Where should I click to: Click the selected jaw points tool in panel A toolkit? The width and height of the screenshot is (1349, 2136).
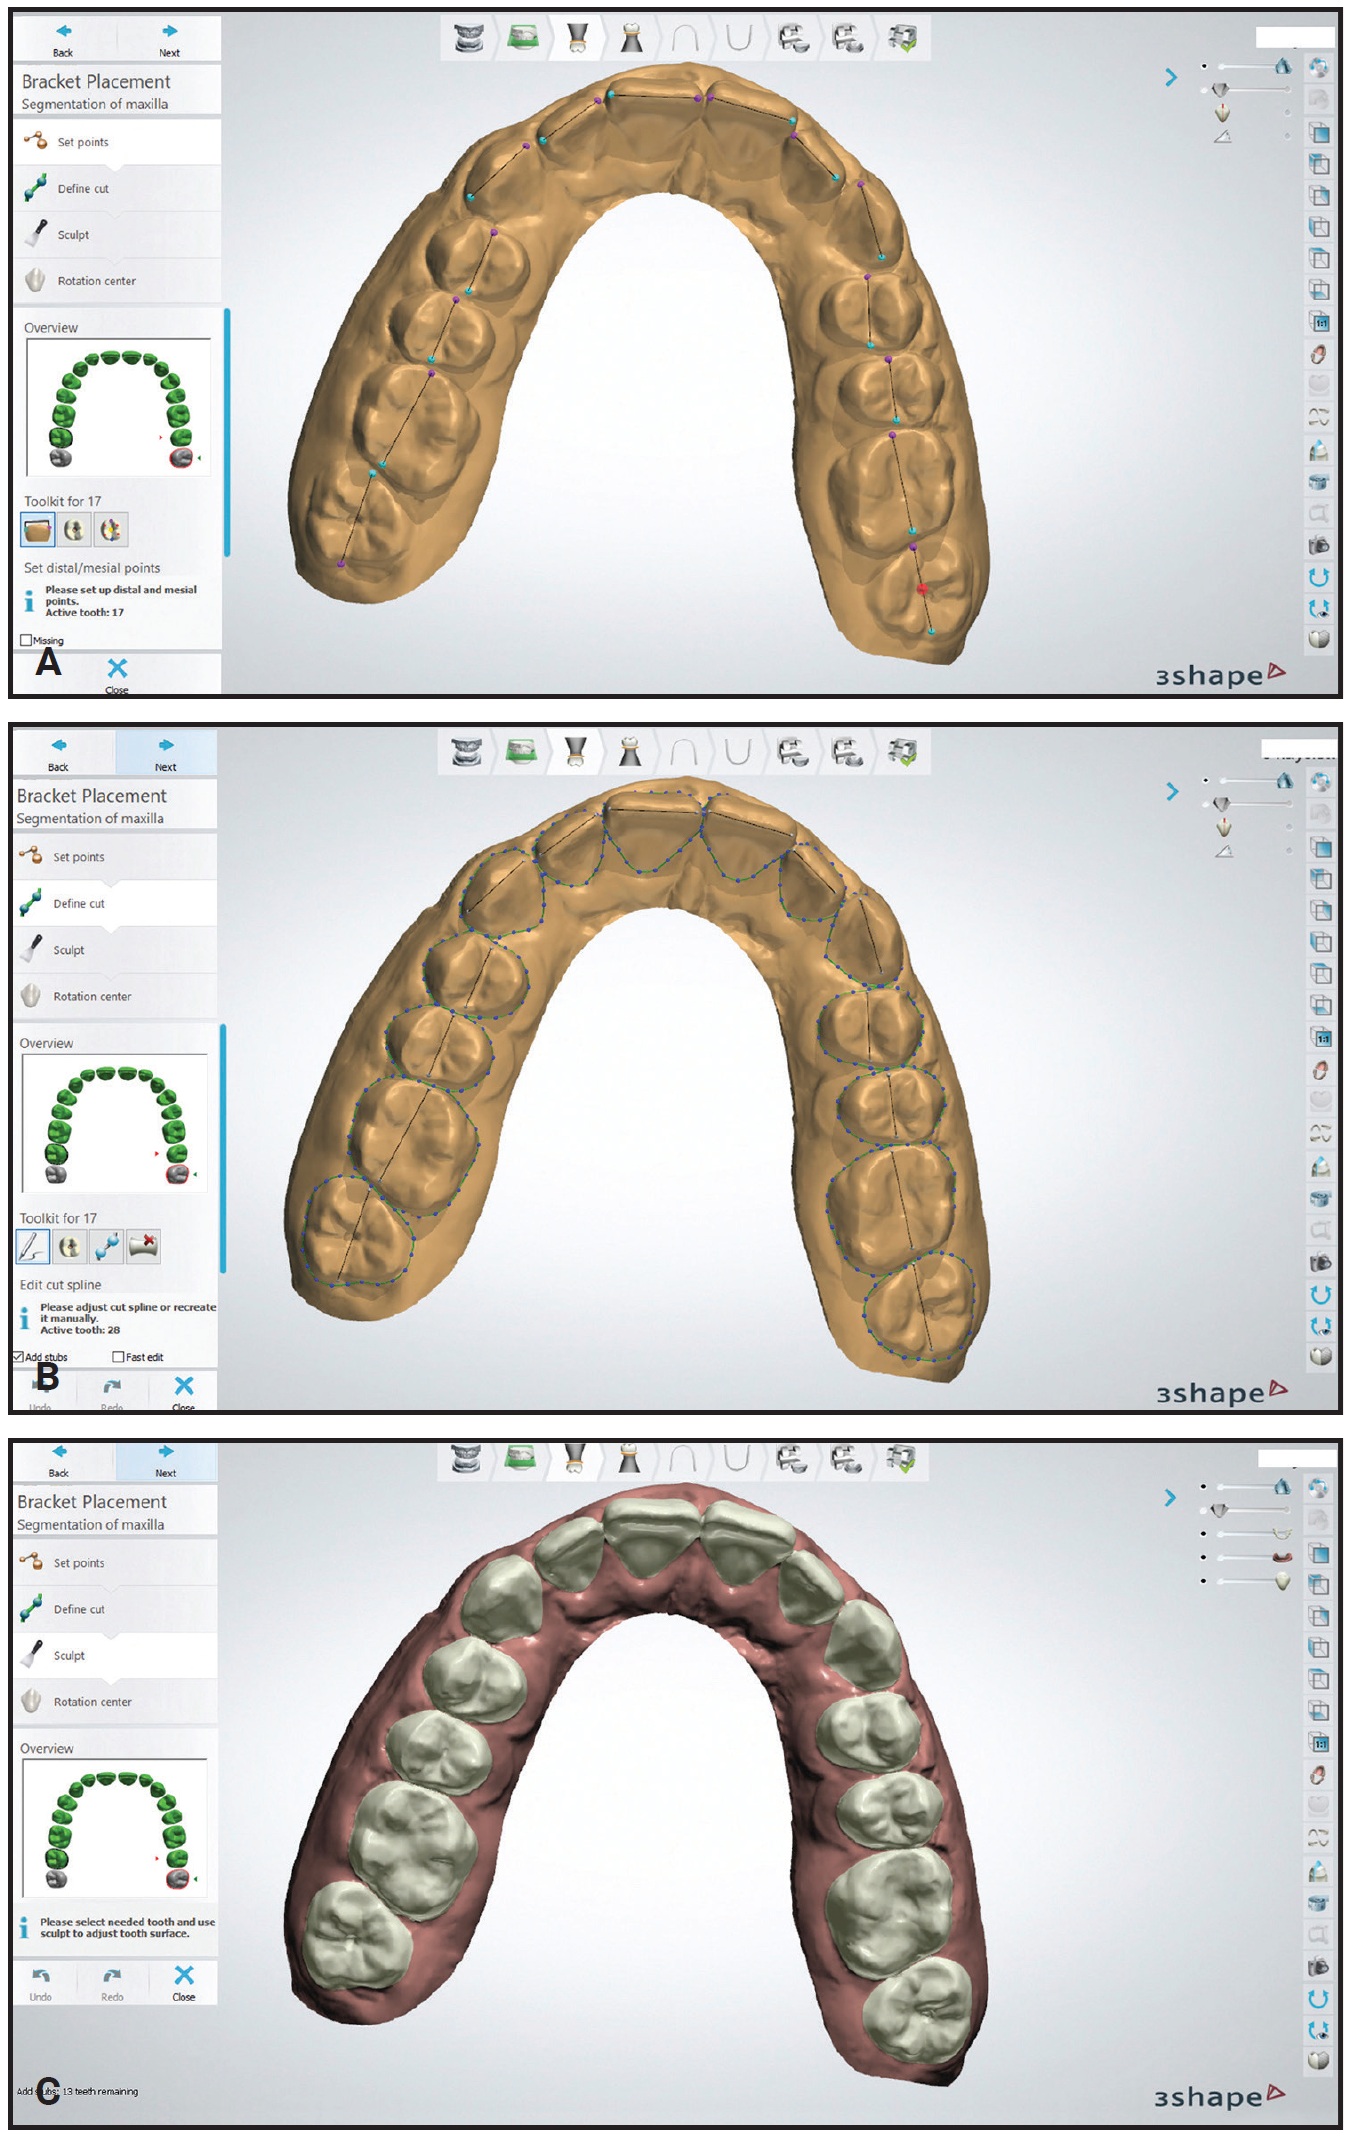click(x=37, y=529)
